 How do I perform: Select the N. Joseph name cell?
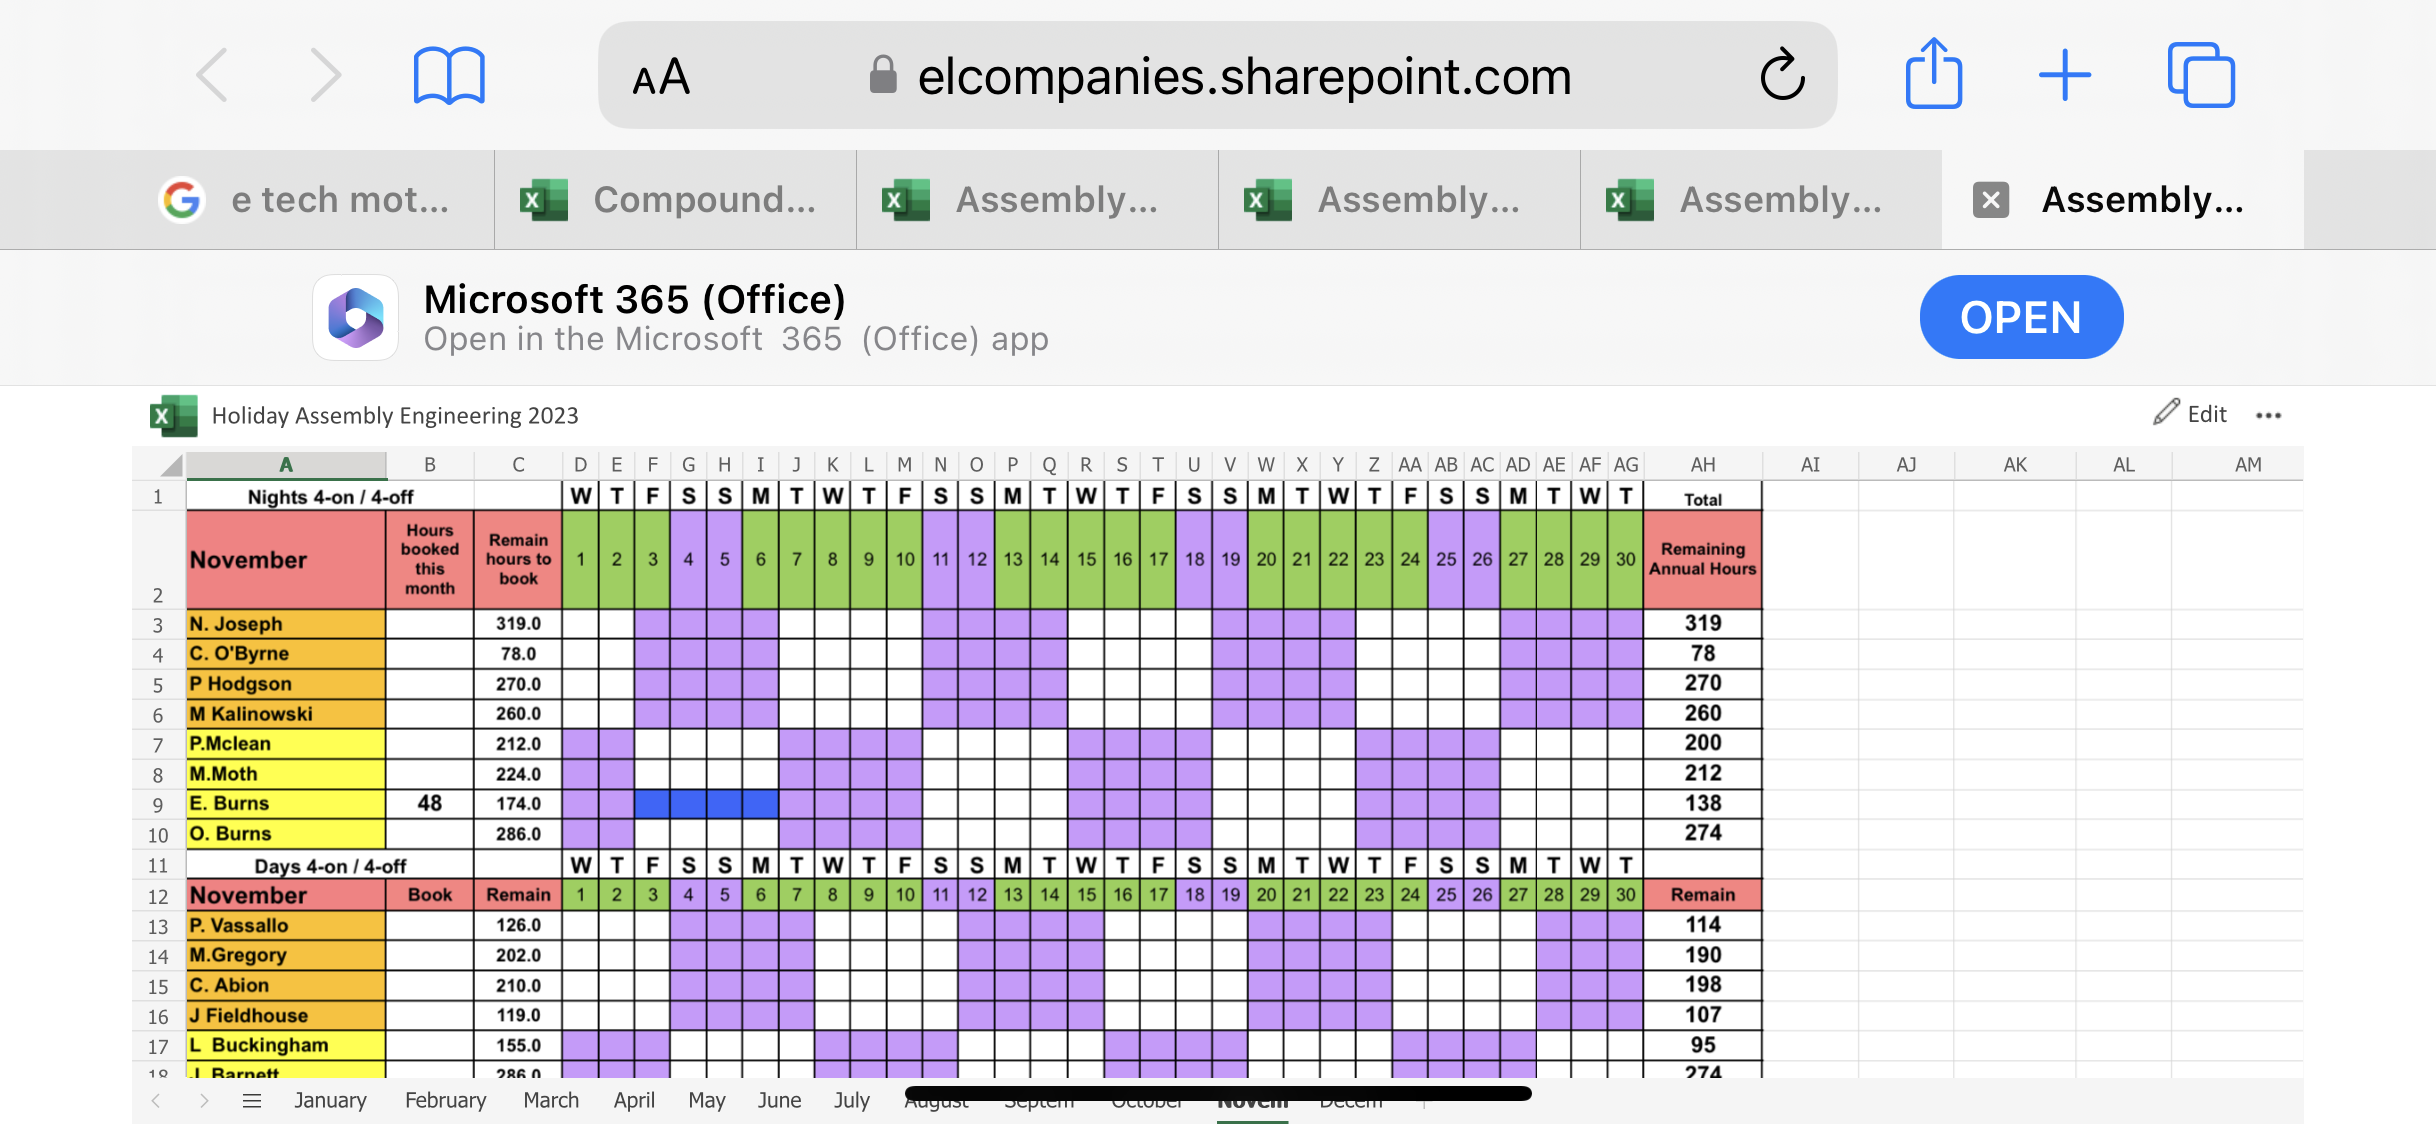[x=286, y=624]
